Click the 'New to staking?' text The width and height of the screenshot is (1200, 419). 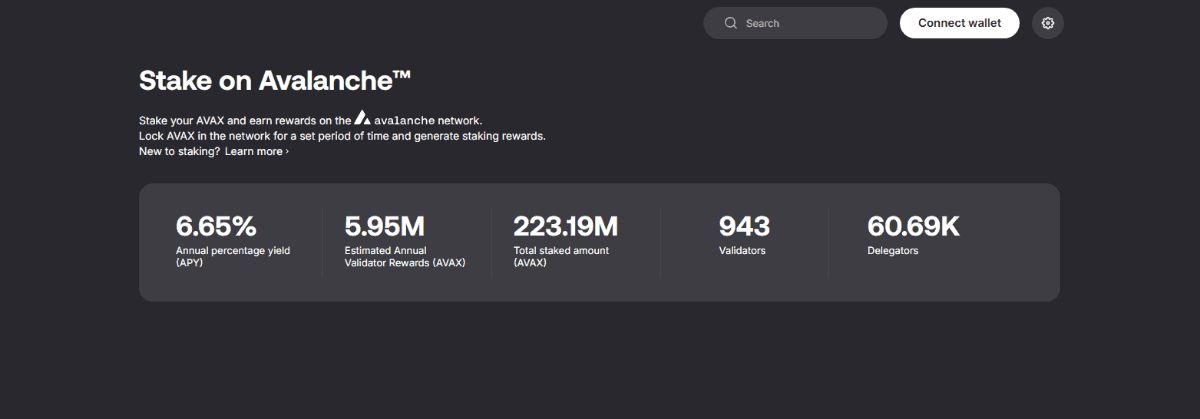point(180,151)
